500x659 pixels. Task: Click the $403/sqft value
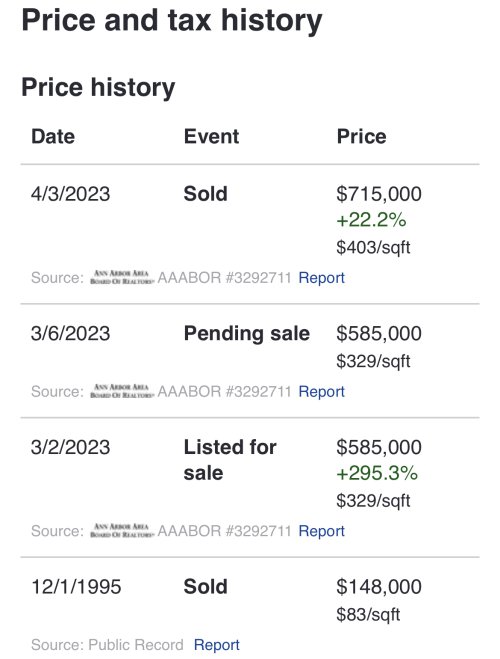[x=373, y=248]
